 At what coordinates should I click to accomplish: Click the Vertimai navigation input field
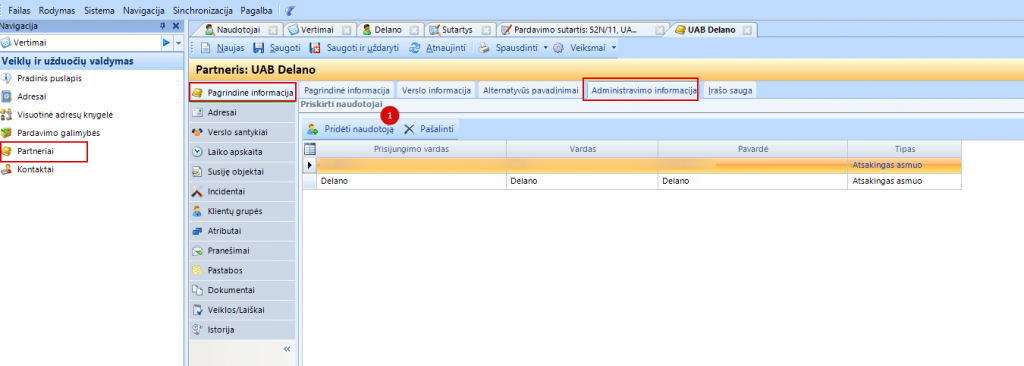80,42
